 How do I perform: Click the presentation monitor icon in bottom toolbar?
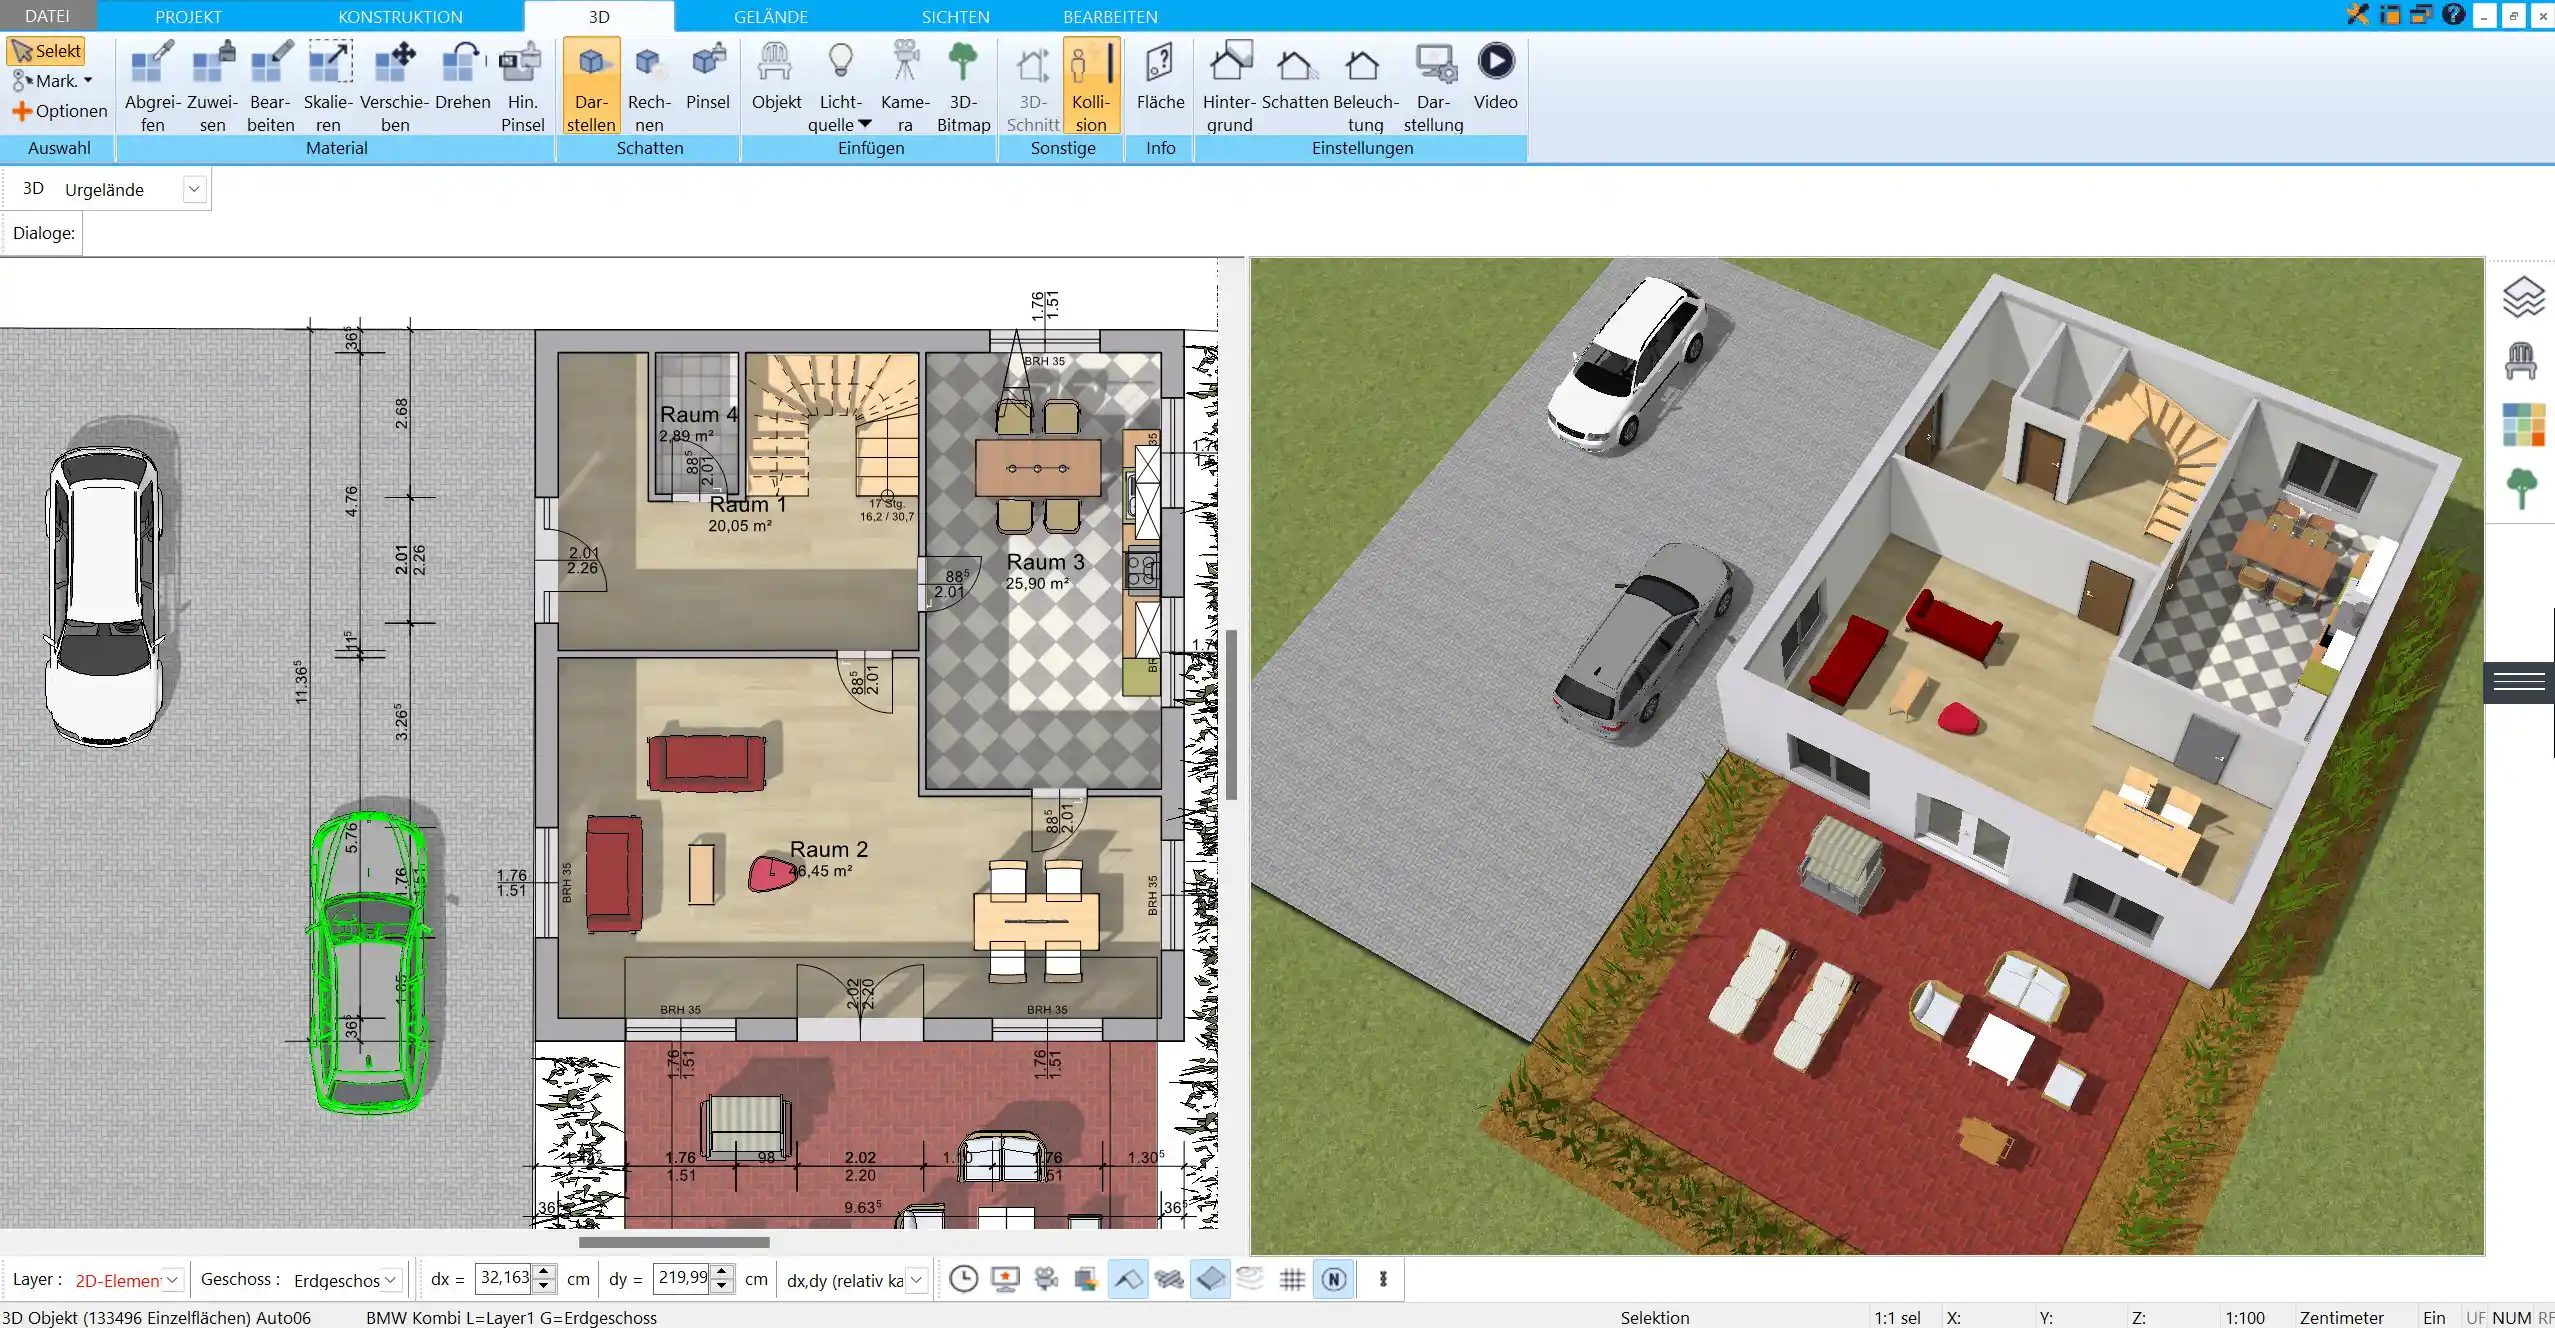tap(1004, 1279)
